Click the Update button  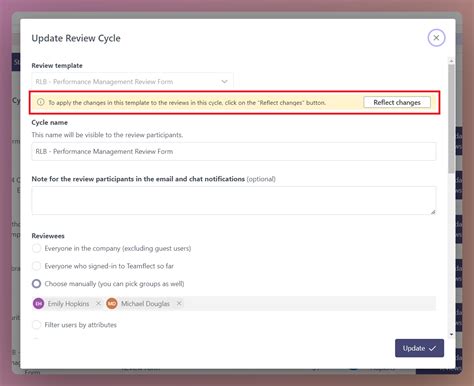coord(419,348)
